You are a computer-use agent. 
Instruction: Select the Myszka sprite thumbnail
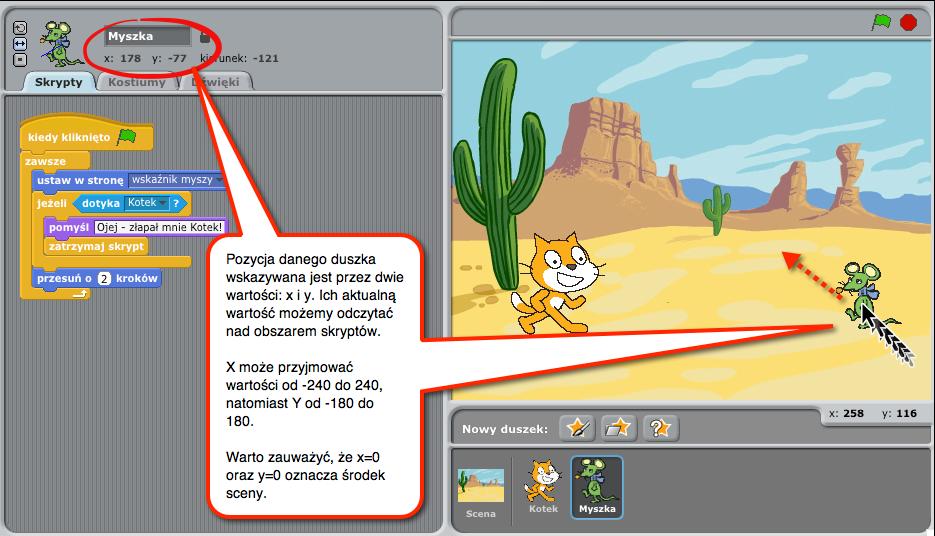click(x=597, y=487)
